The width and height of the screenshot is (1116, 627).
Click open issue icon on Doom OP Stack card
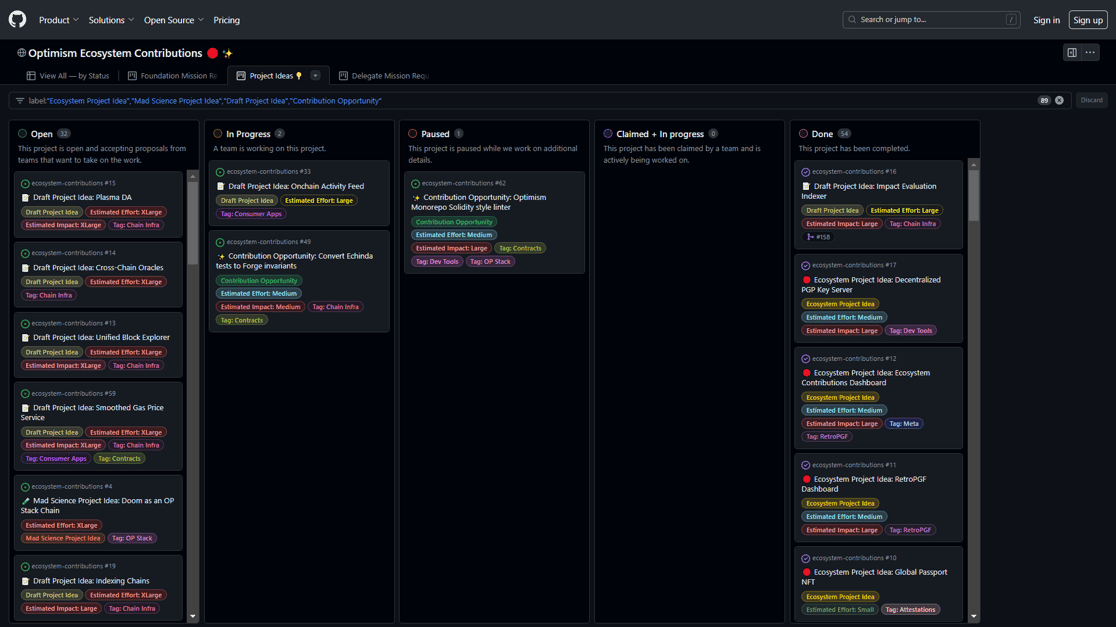(x=25, y=488)
